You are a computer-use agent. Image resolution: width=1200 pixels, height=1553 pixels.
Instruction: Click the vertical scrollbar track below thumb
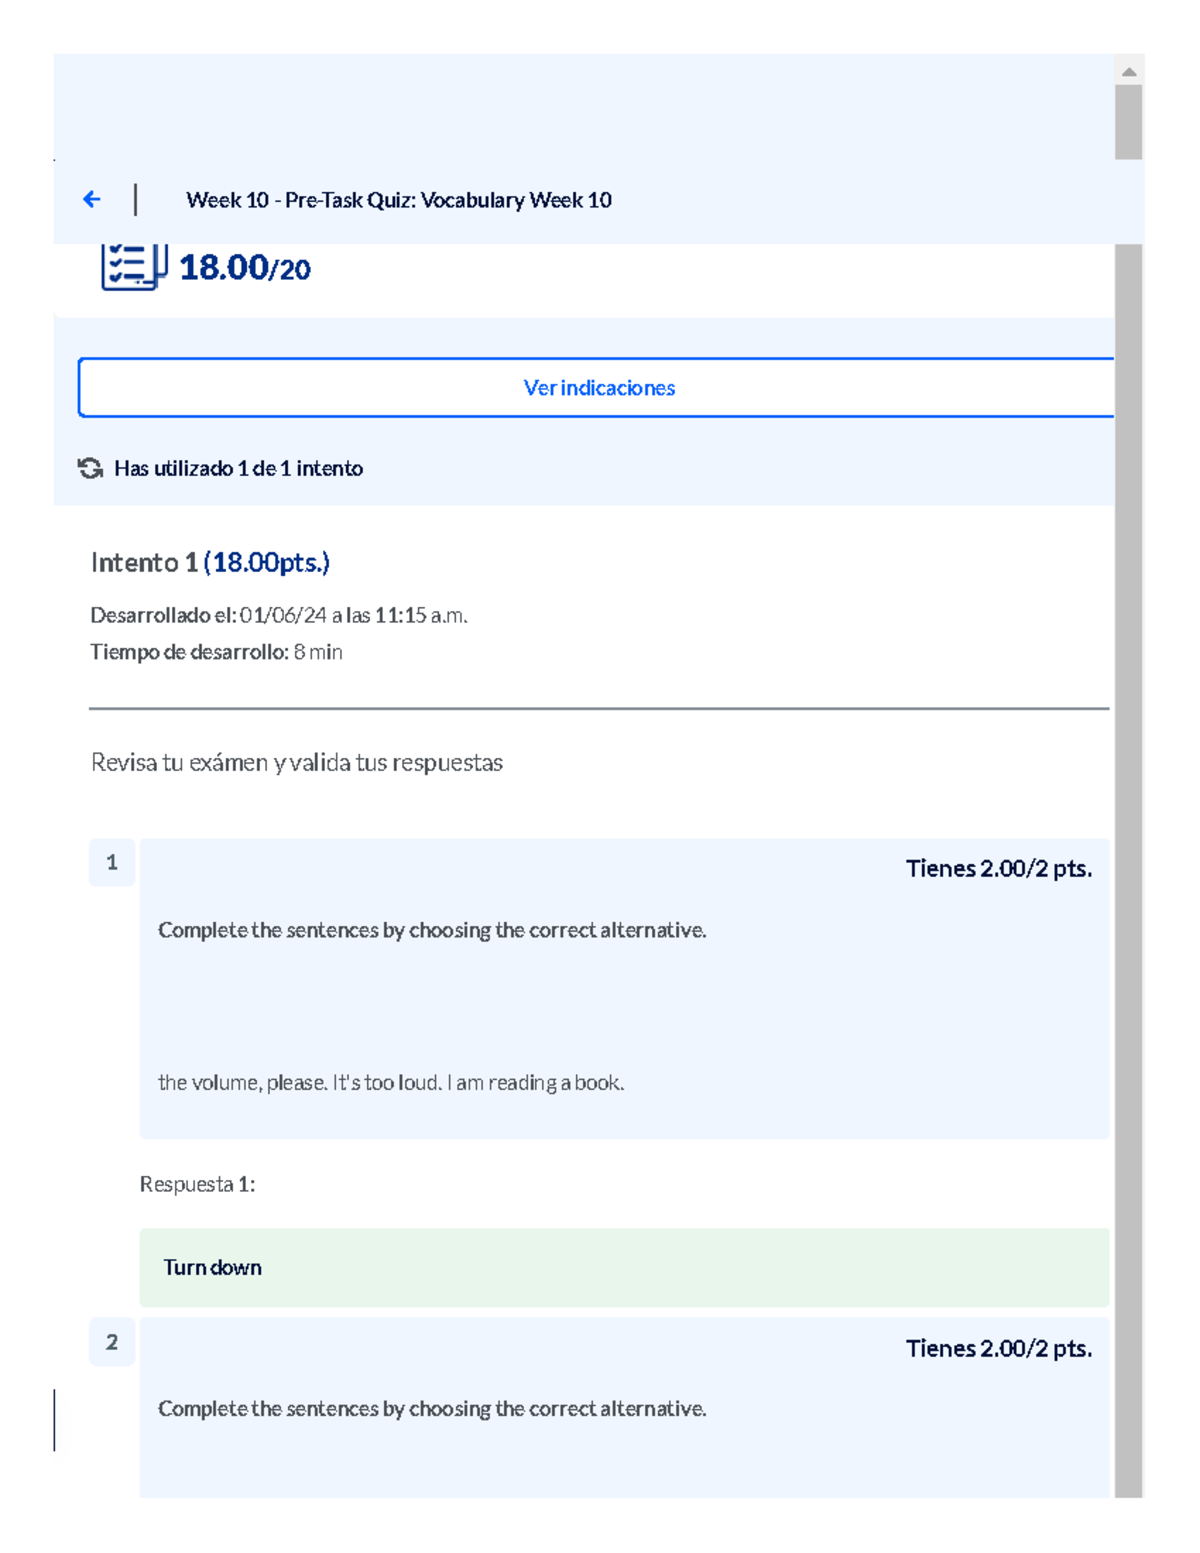click(x=1128, y=800)
